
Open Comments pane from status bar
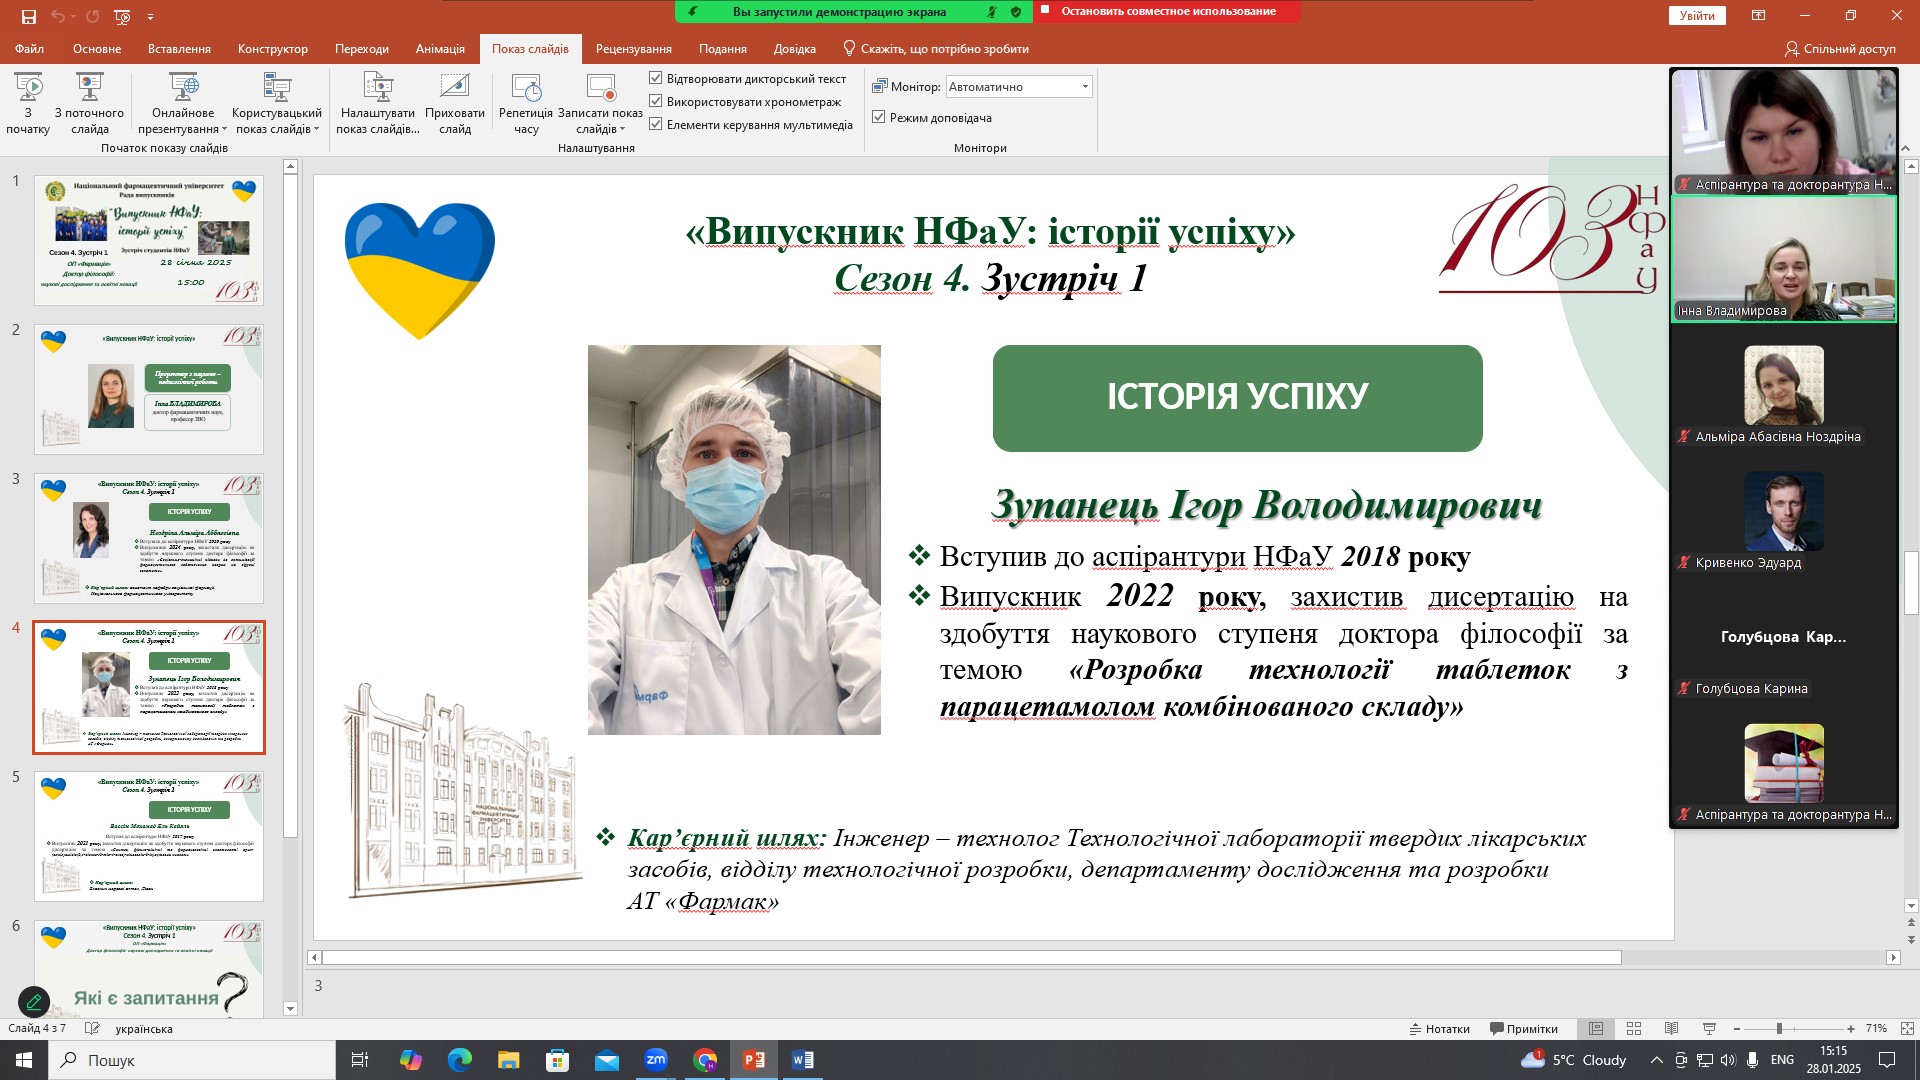1524,1029
